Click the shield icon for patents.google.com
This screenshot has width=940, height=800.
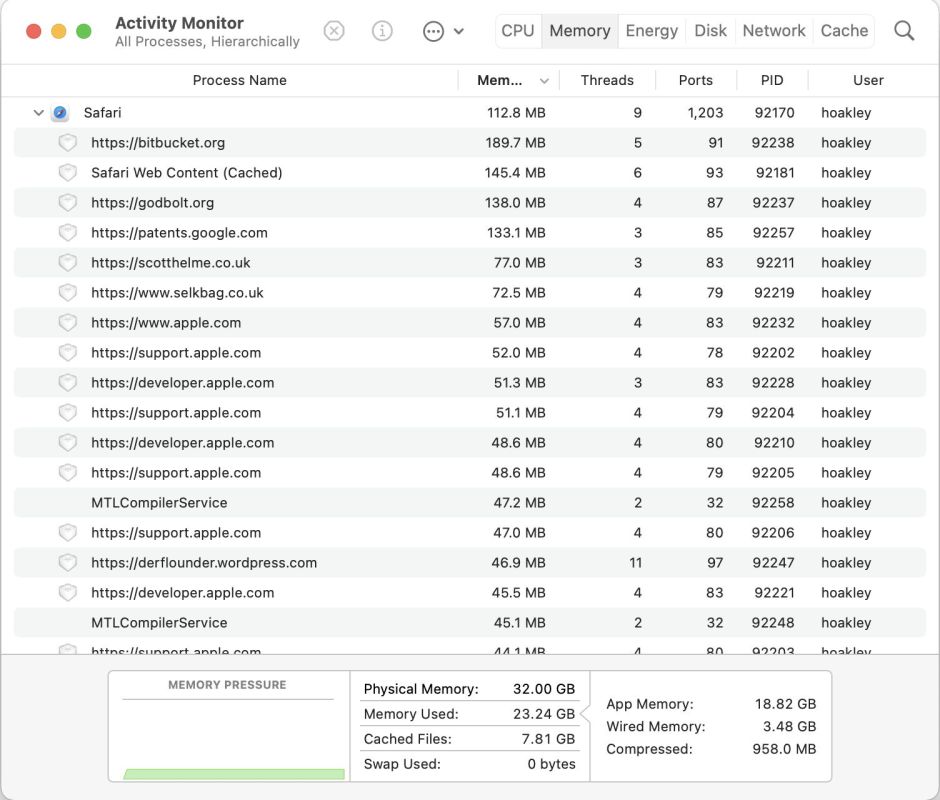point(67,233)
